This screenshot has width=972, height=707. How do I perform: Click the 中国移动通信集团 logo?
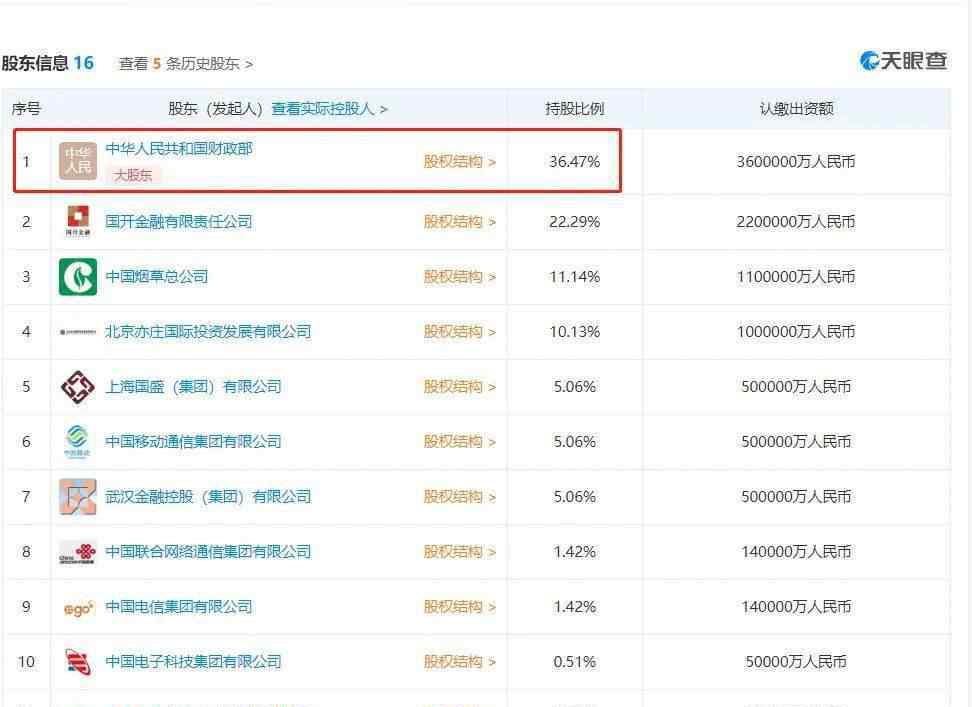(77, 441)
